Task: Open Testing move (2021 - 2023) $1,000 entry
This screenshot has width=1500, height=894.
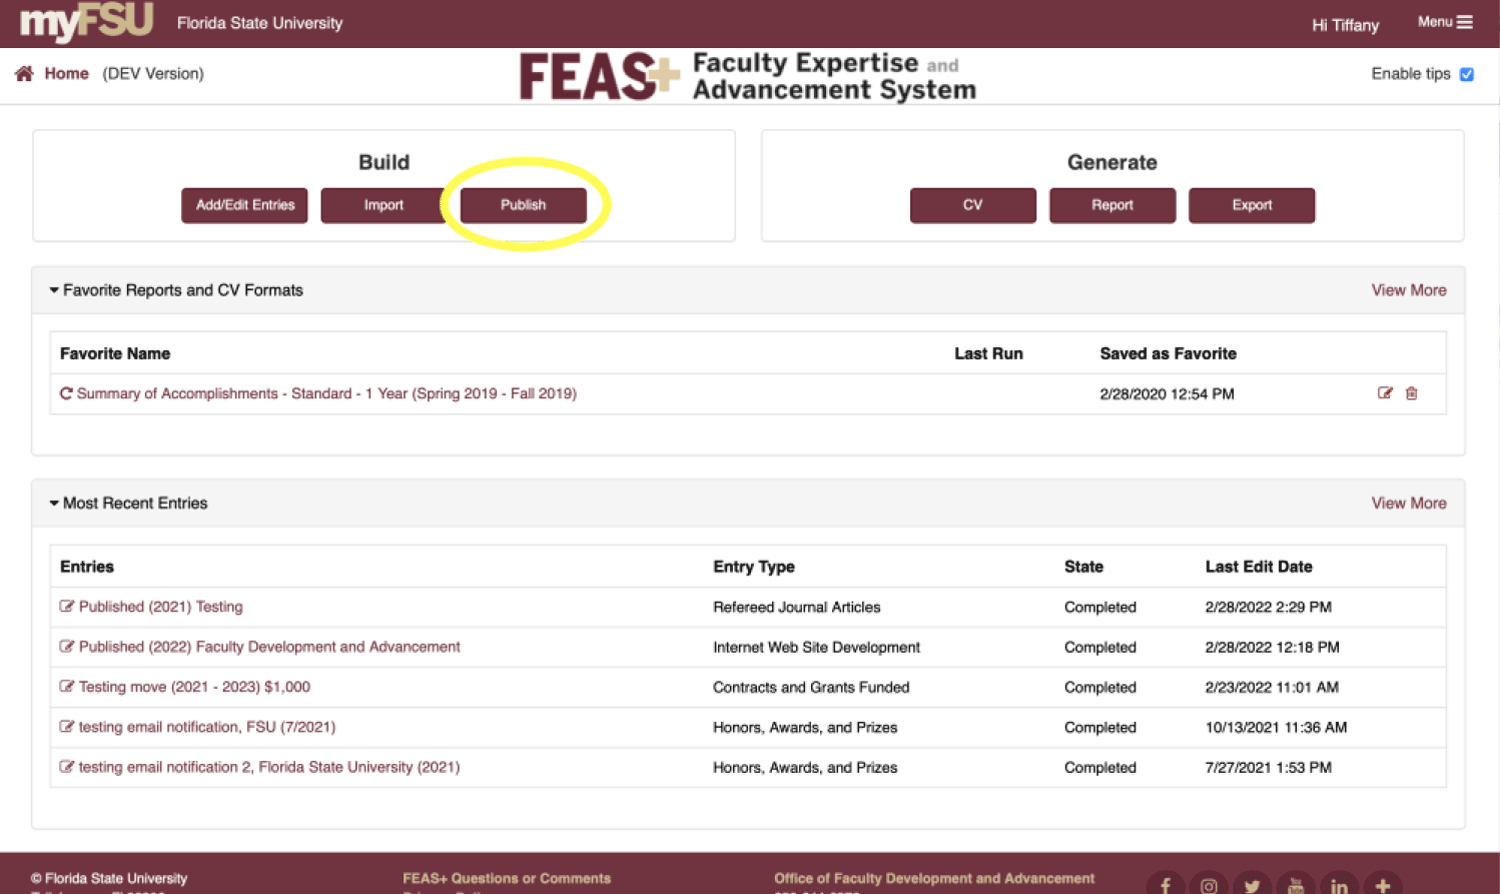Action: 194,687
